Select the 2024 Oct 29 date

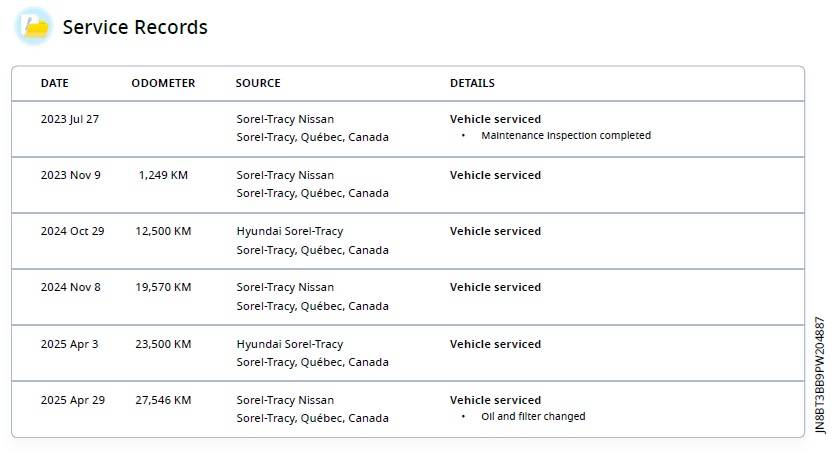pos(73,231)
